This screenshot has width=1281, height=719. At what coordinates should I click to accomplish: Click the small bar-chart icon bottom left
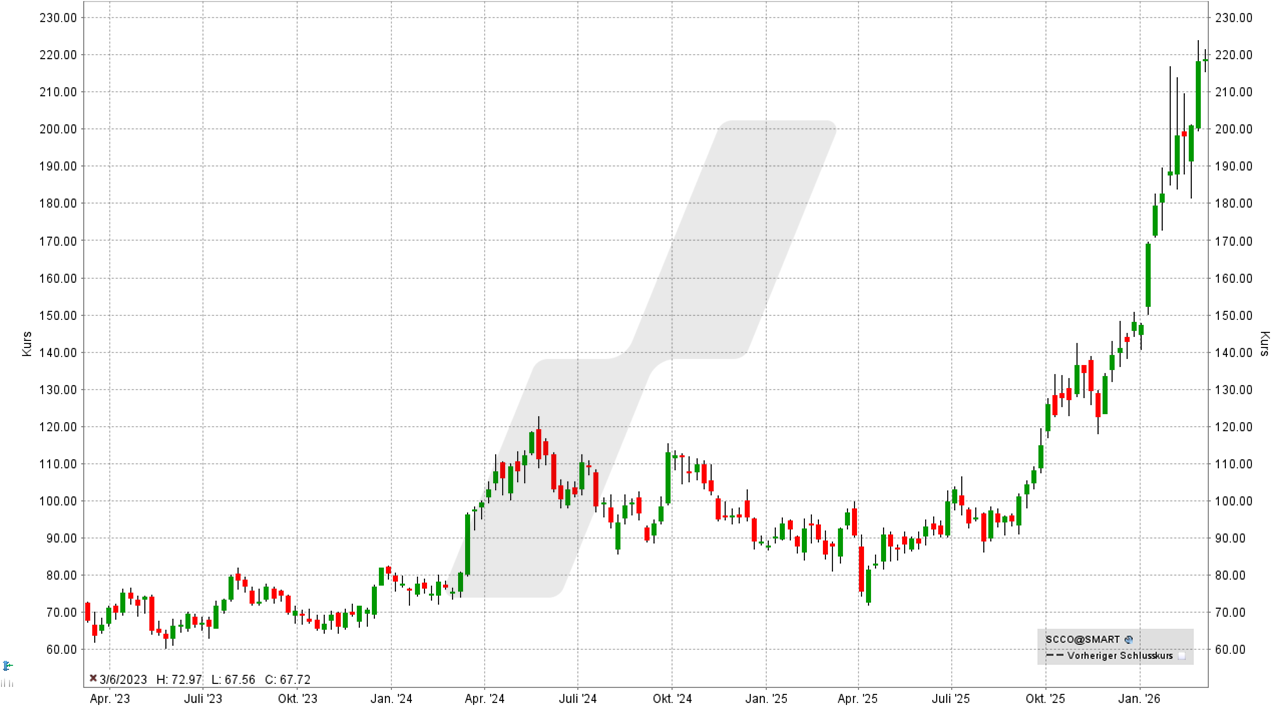(7, 682)
